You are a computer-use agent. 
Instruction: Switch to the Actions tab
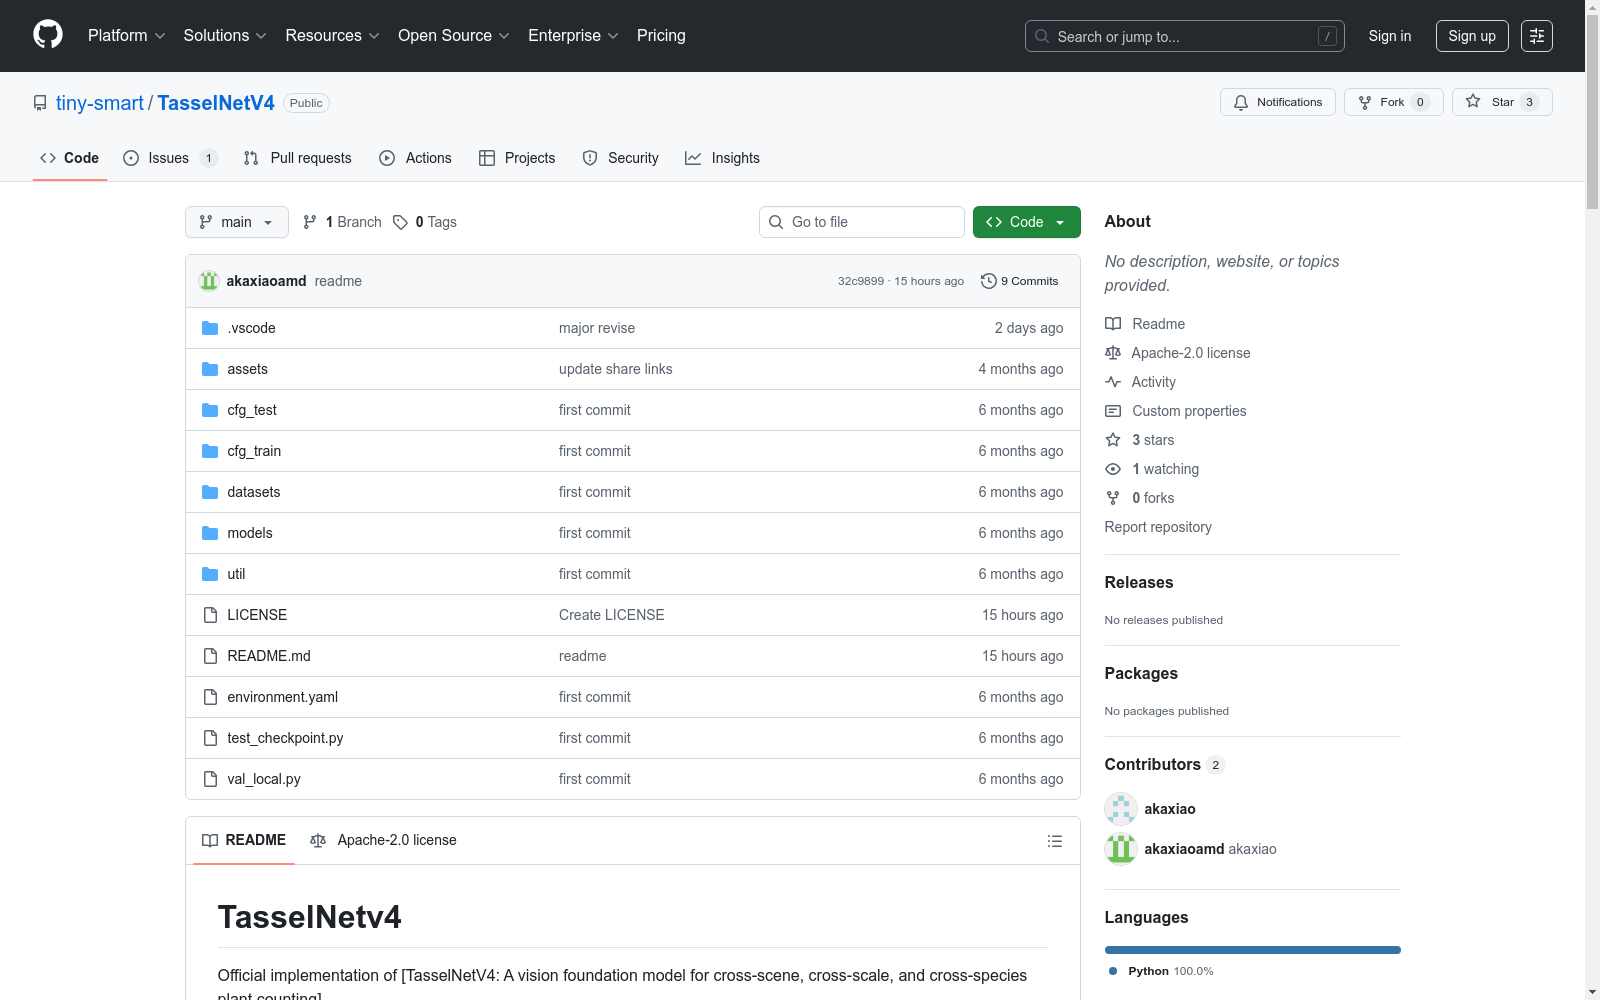pos(416,158)
